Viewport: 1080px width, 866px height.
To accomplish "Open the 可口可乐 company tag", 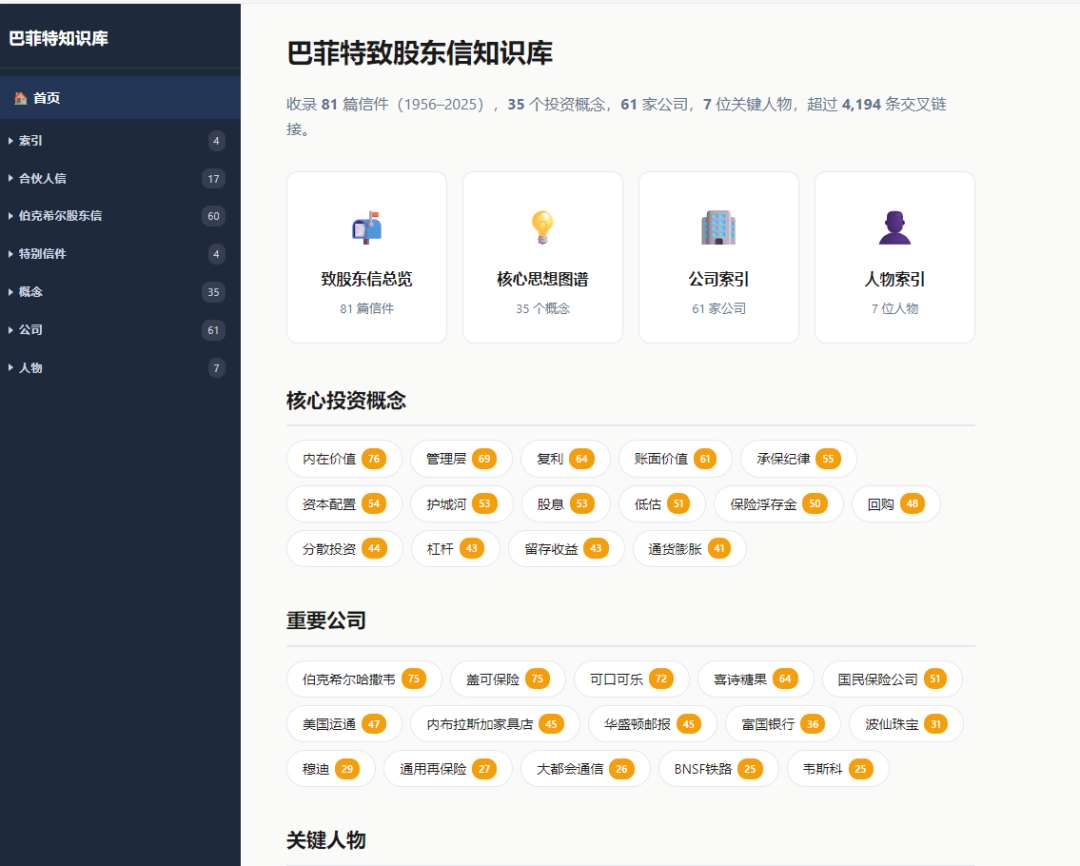I will (x=631, y=679).
